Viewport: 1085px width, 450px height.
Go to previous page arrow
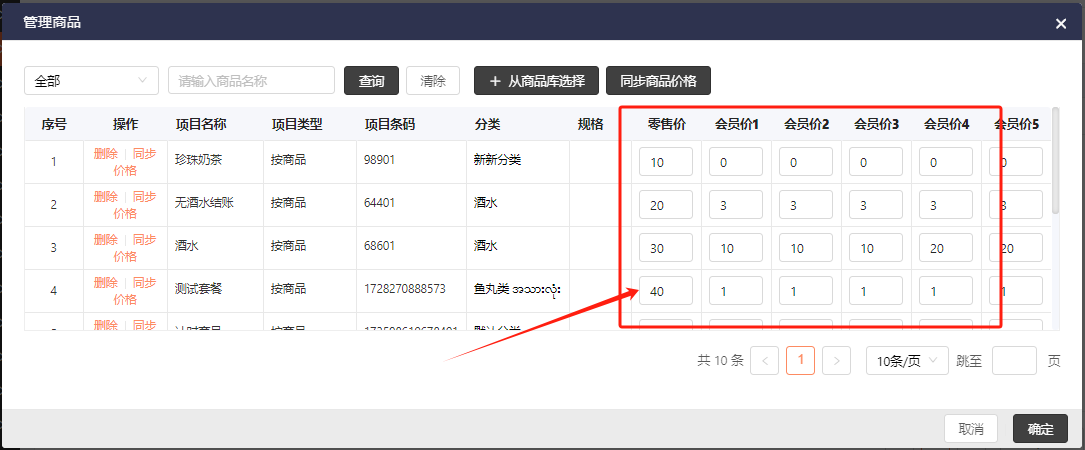pos(764,360)
